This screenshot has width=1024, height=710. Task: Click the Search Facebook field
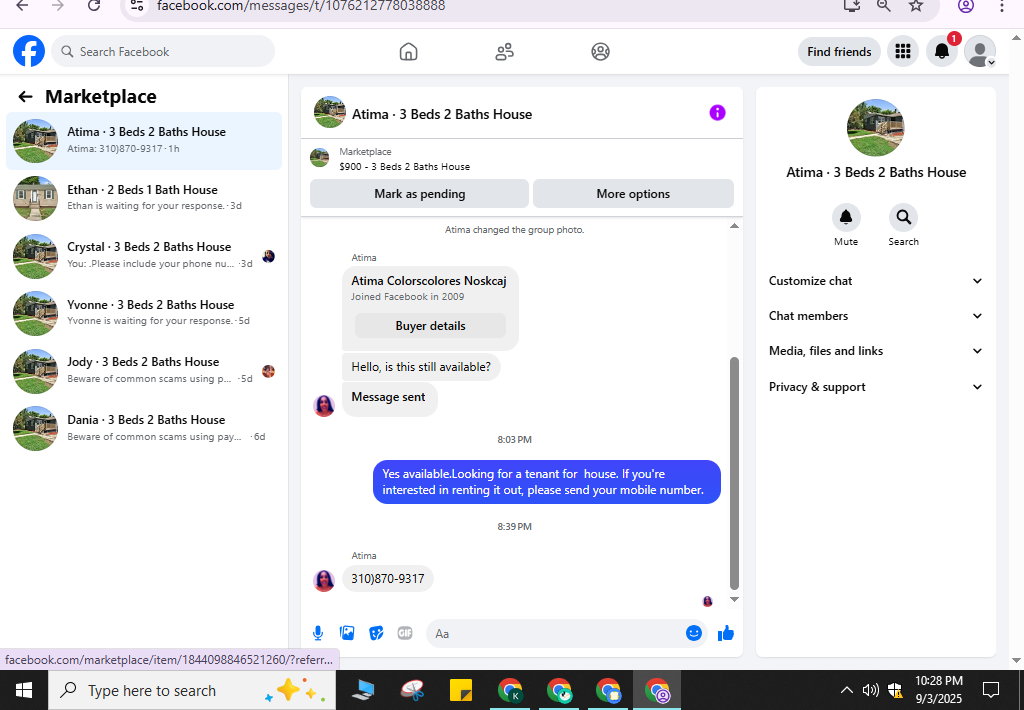(x=163, y=52)
